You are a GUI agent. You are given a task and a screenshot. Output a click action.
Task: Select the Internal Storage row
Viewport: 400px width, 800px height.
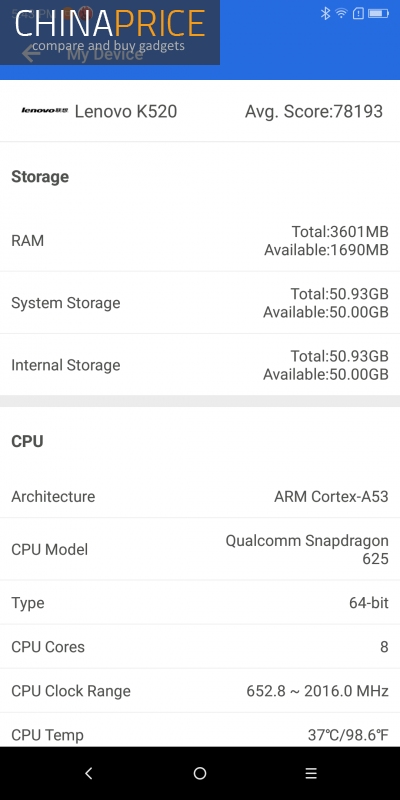coord(200,365)
